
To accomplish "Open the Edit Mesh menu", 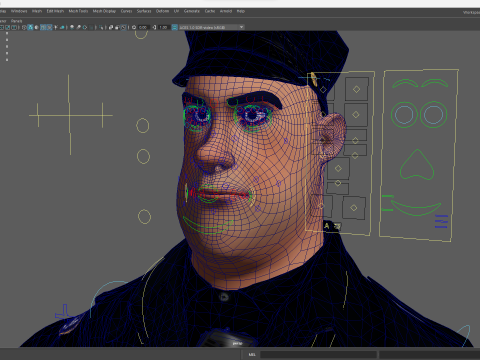I will 55,11.
